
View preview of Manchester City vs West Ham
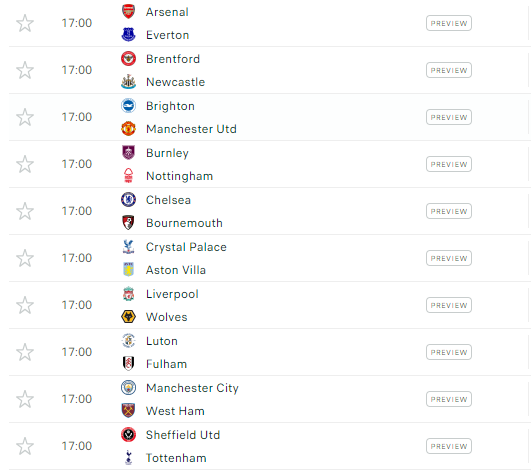click(449, 400)
